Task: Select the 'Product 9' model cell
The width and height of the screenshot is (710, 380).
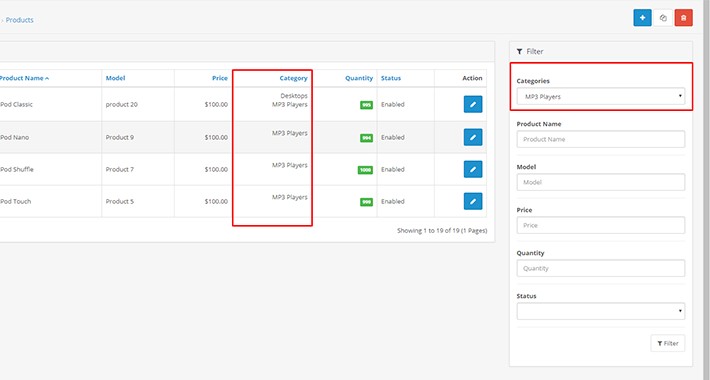Action: [x=120, y=137]
